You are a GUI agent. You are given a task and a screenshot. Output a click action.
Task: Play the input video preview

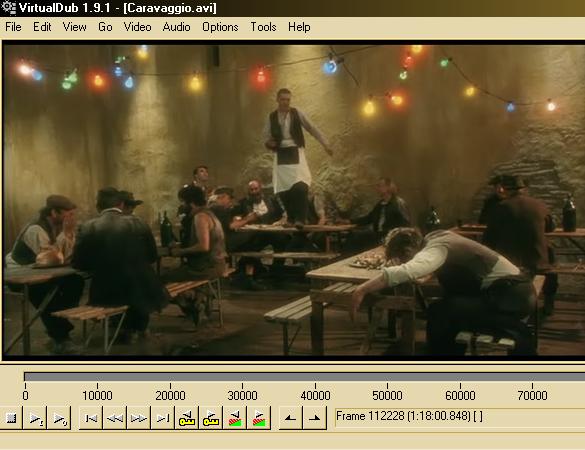point(35,418)
